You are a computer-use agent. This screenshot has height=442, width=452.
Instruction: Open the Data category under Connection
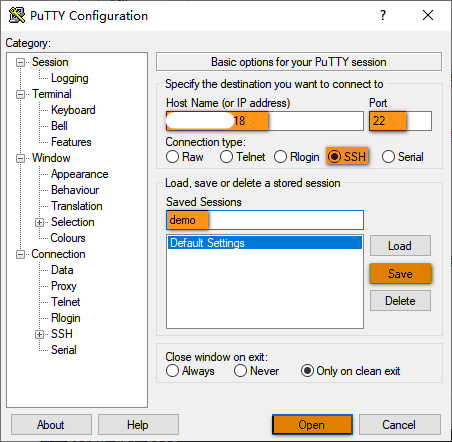coord(62,270)
